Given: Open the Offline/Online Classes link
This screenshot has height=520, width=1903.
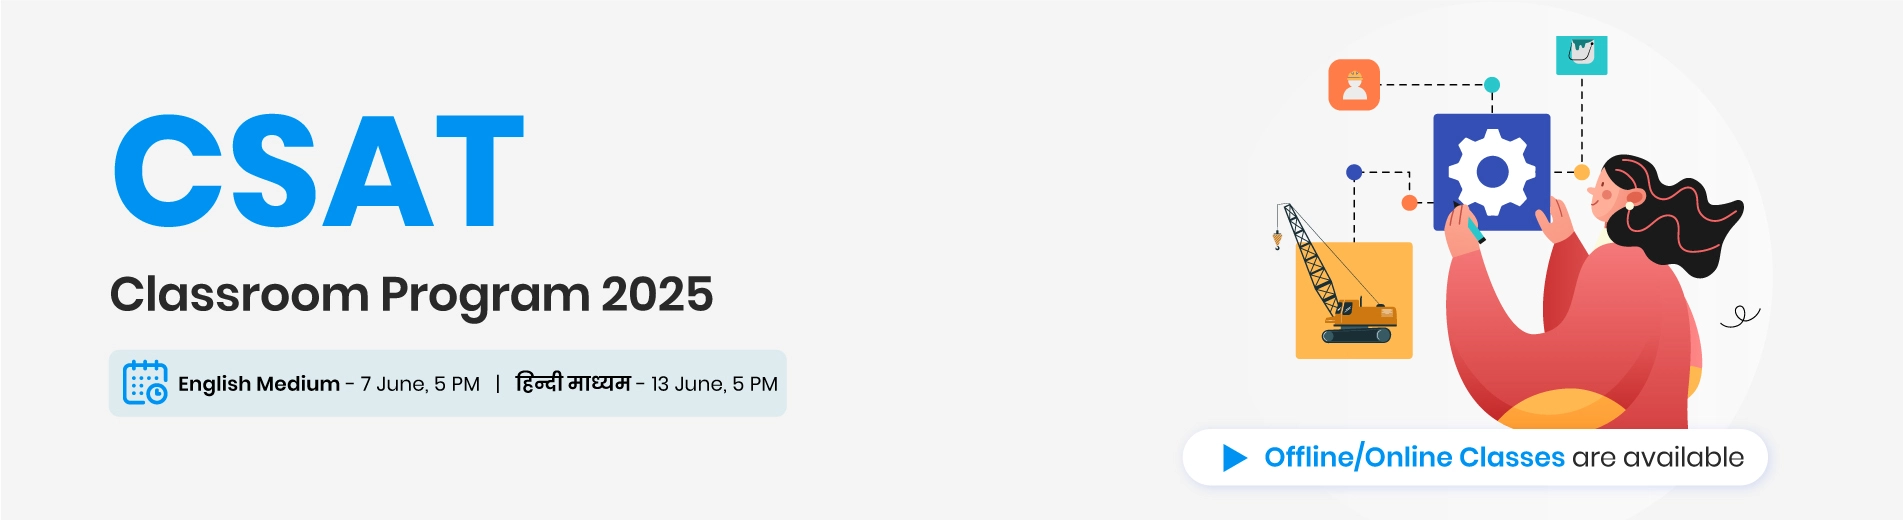Looking at the screenshot, I should pyautogui.click(x=1414, y=458).
